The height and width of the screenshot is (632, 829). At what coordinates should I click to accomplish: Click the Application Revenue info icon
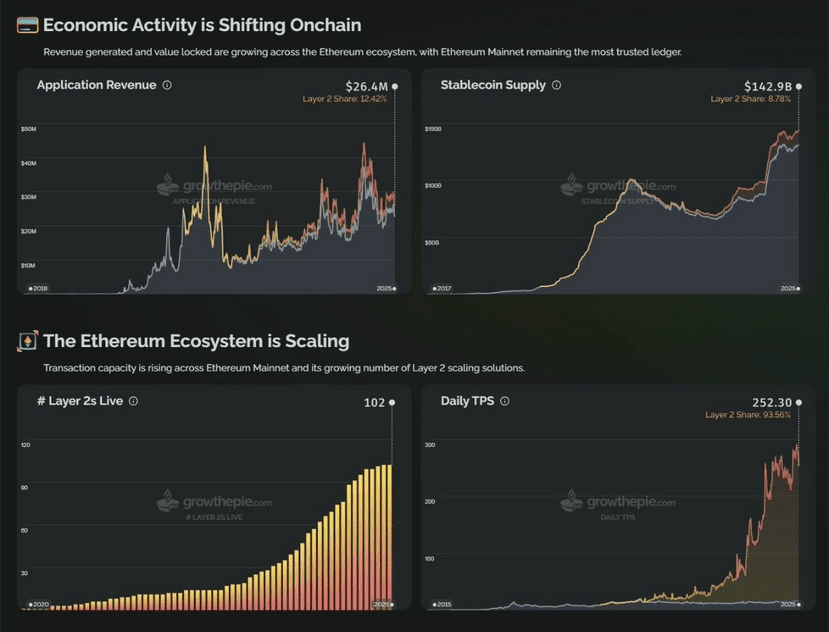pyautogui.click(x=167, y=85)
